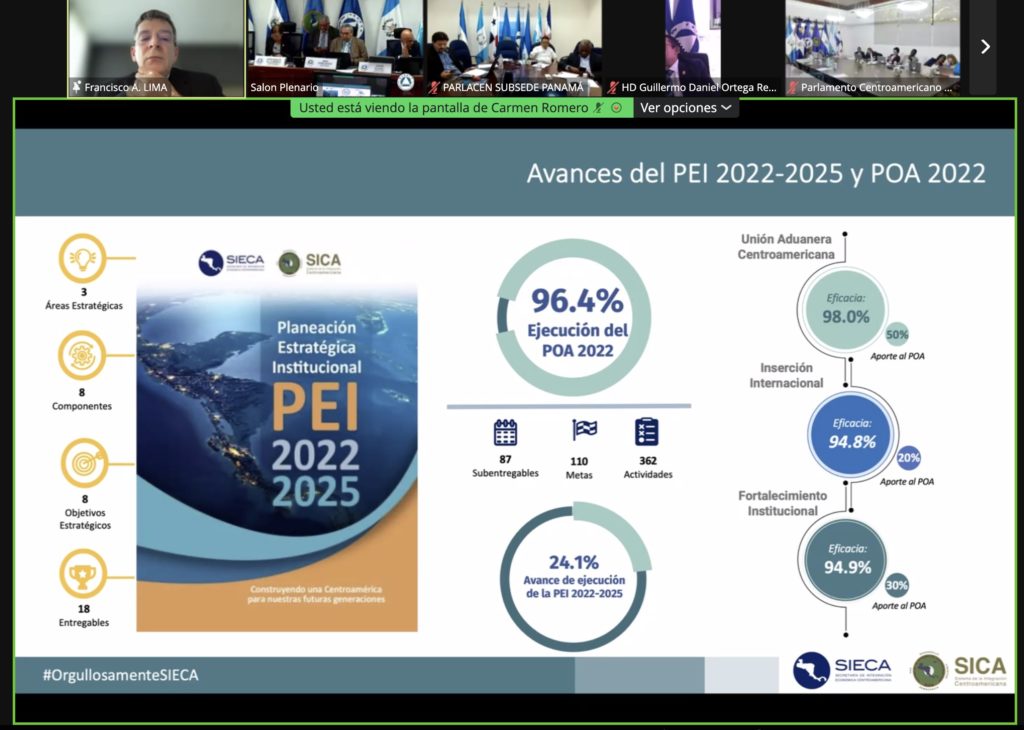Image resolution: width=1024 pixels, height=730 pixels.
Task: Click the circular icon at banner's right end
Action: pos(616,108)
